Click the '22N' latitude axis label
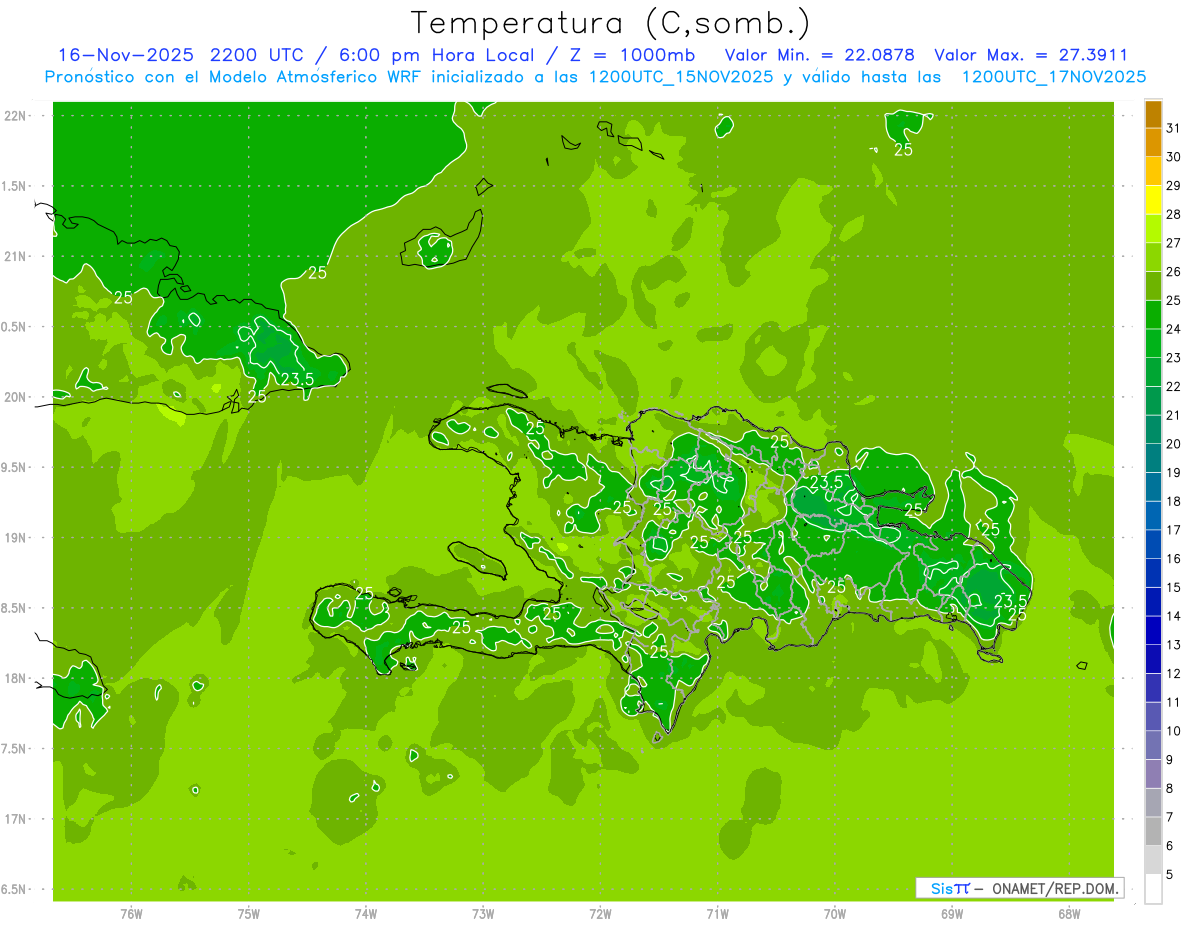 pos(15,116)
